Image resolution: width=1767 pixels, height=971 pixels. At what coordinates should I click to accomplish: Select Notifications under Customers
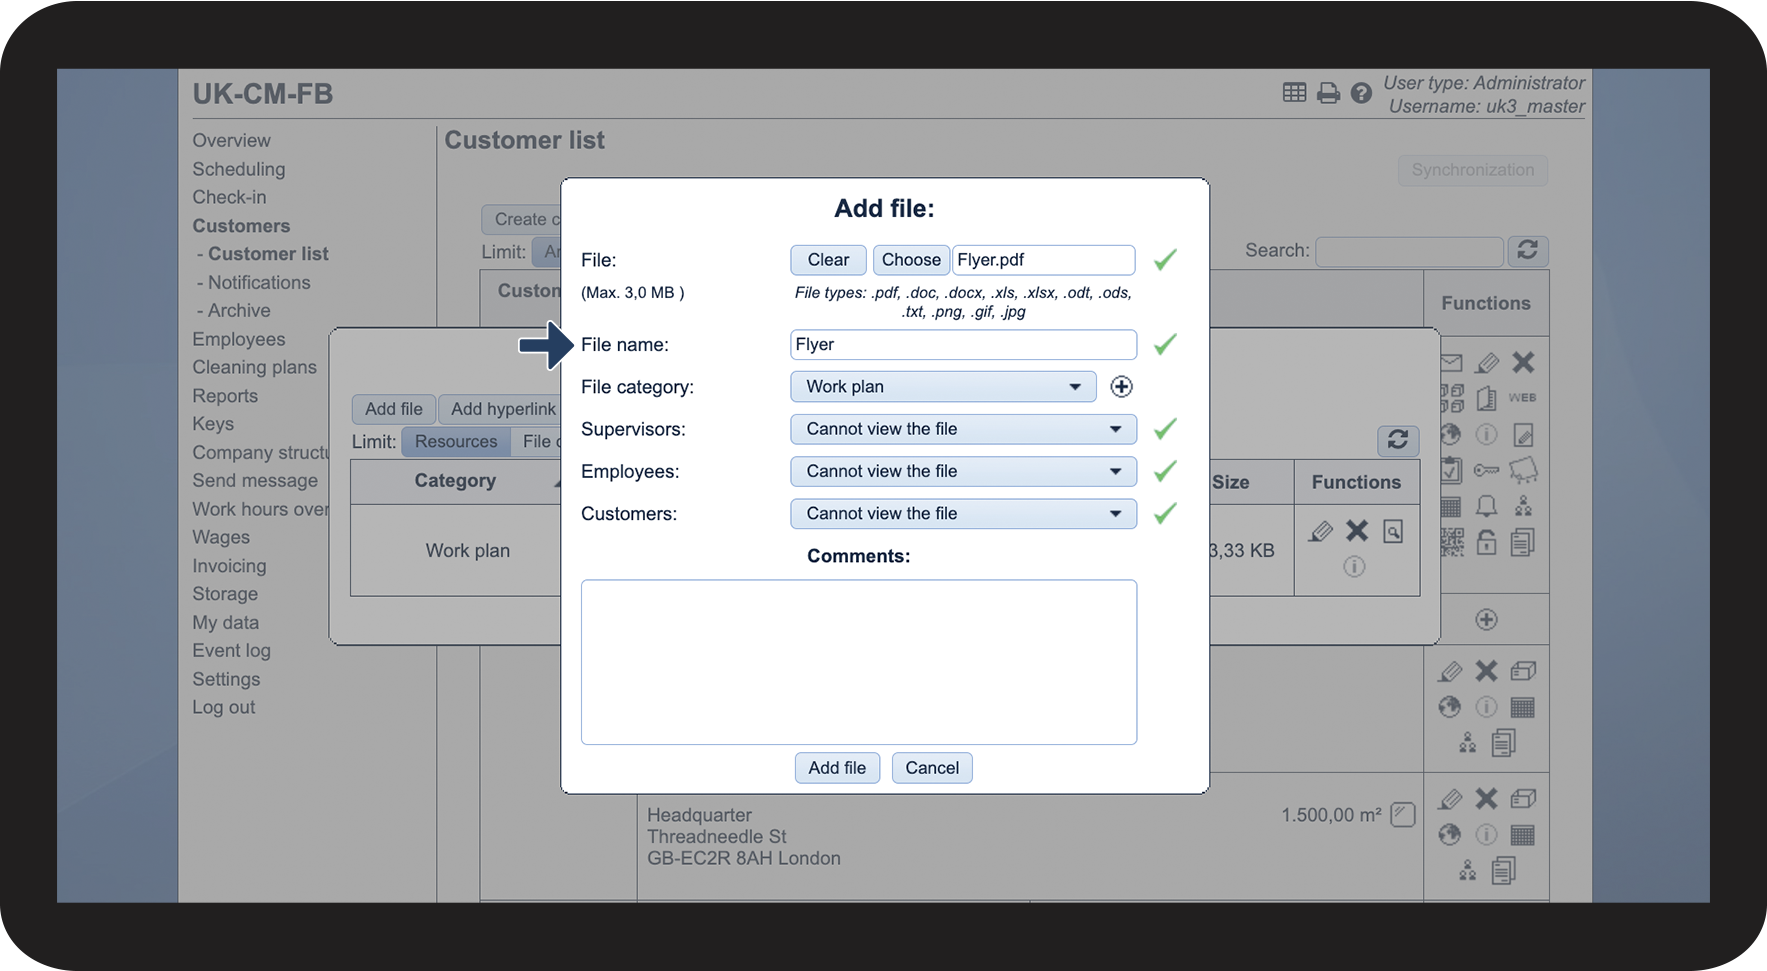pos(259,283)
